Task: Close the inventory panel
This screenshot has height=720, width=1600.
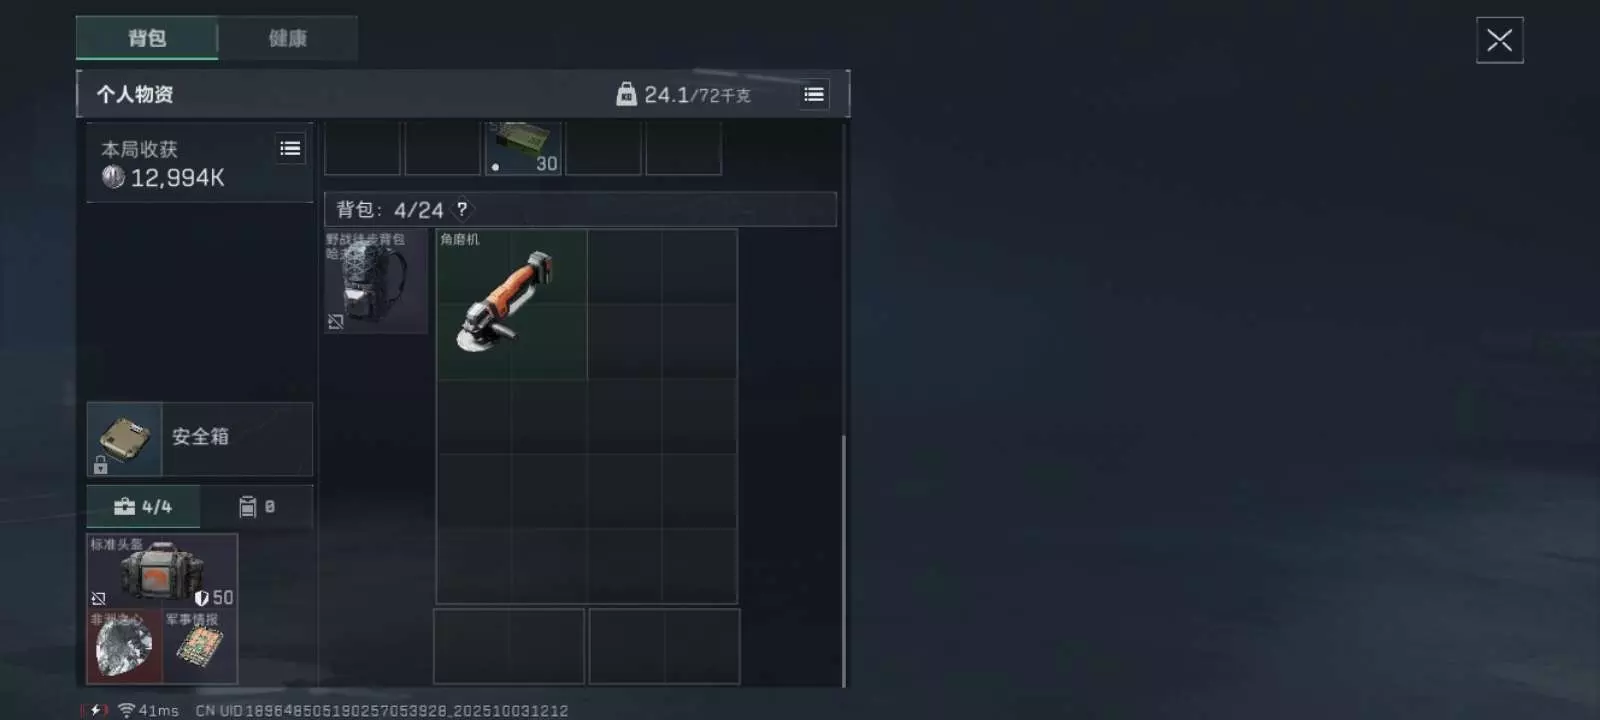Action: [1499, 40]
